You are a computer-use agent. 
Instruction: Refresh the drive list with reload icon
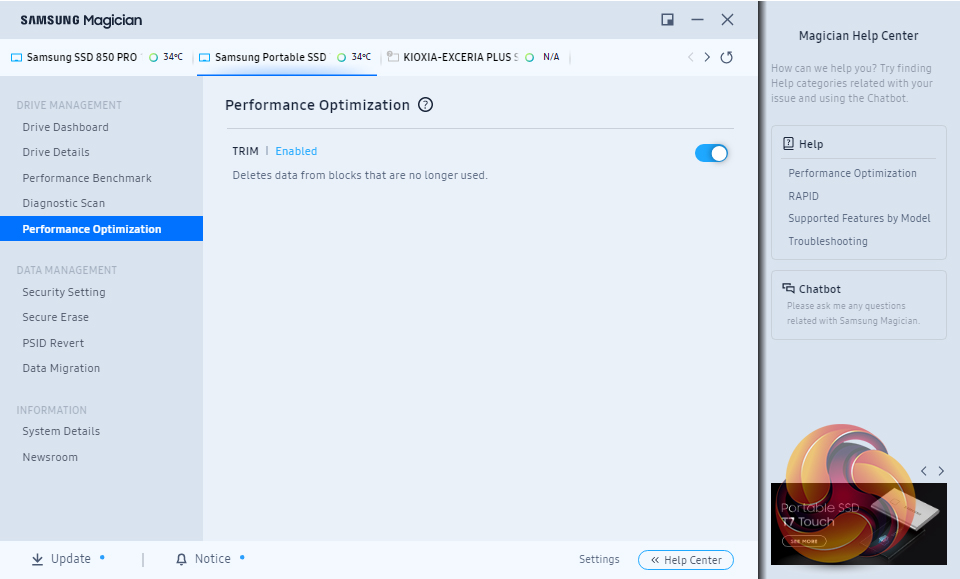point(726,57)
